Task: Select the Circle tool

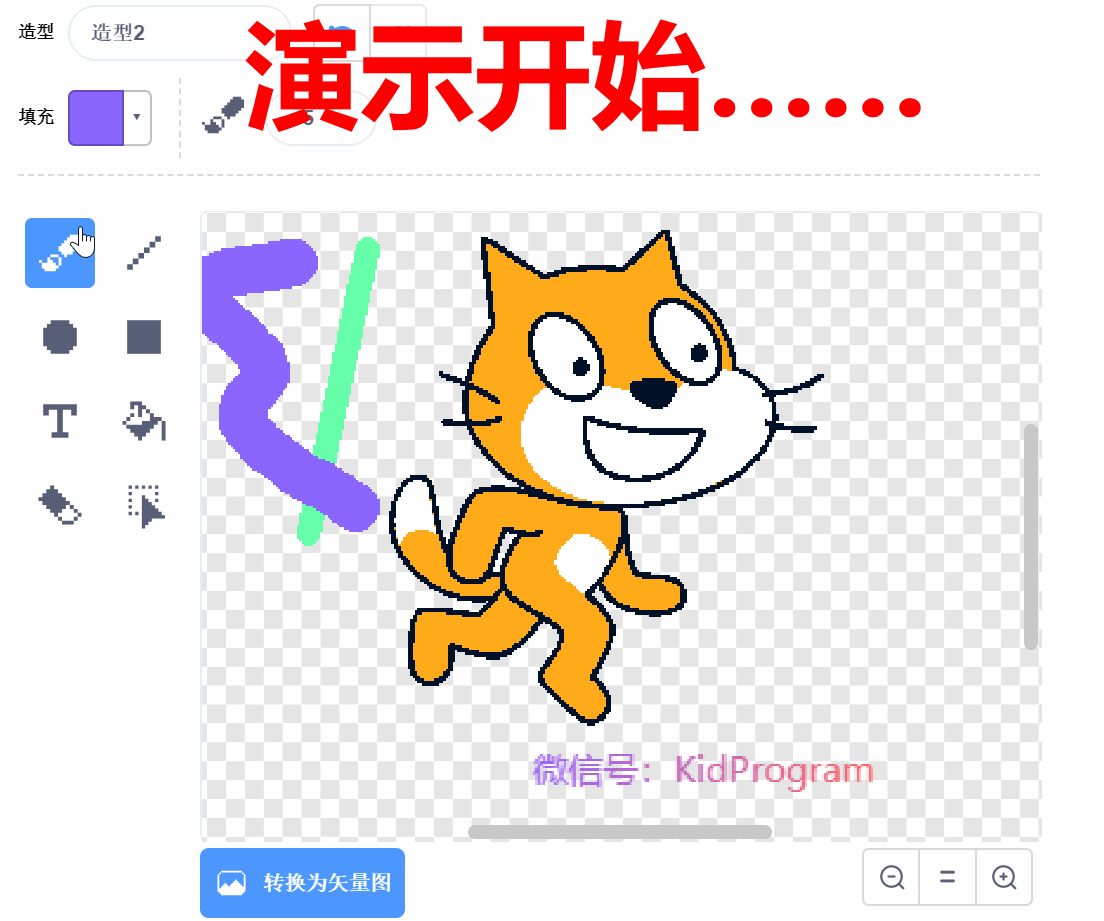Action: click(x=60, y=337)
